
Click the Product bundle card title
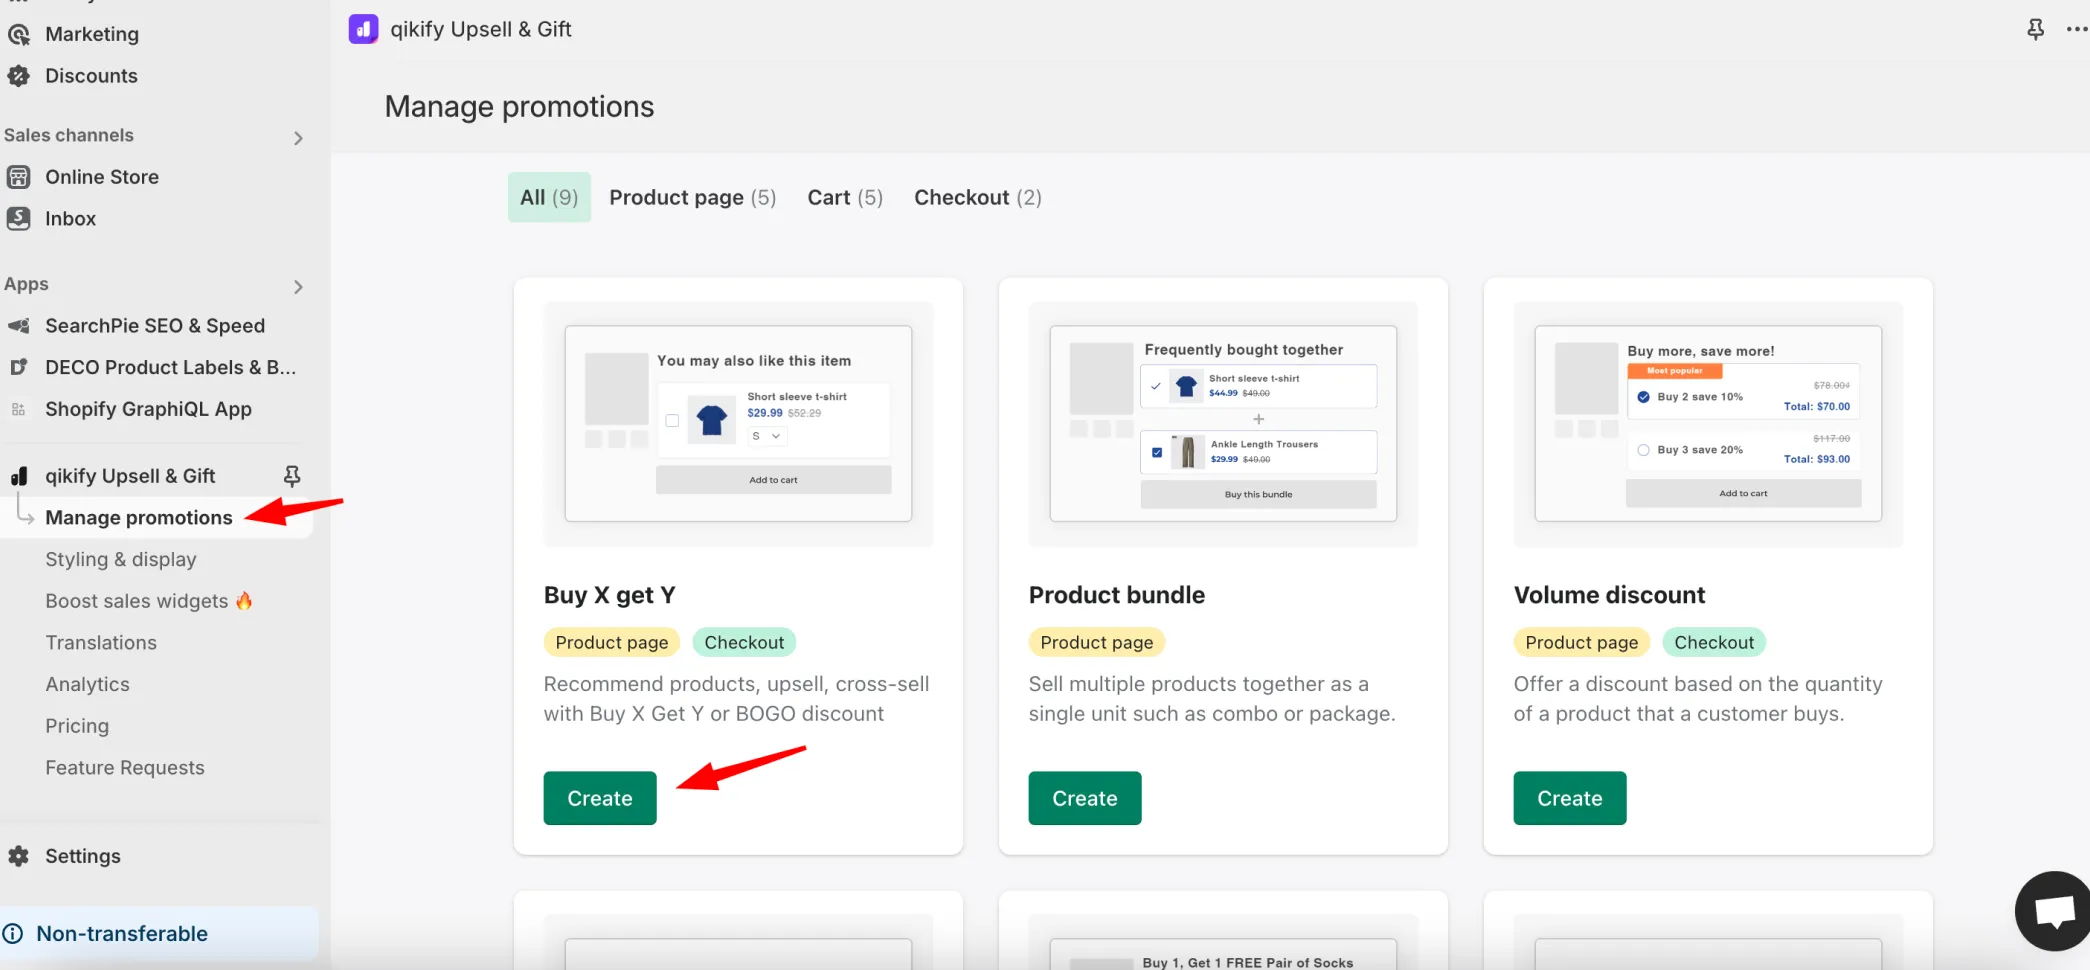(x=1117, y=595)
